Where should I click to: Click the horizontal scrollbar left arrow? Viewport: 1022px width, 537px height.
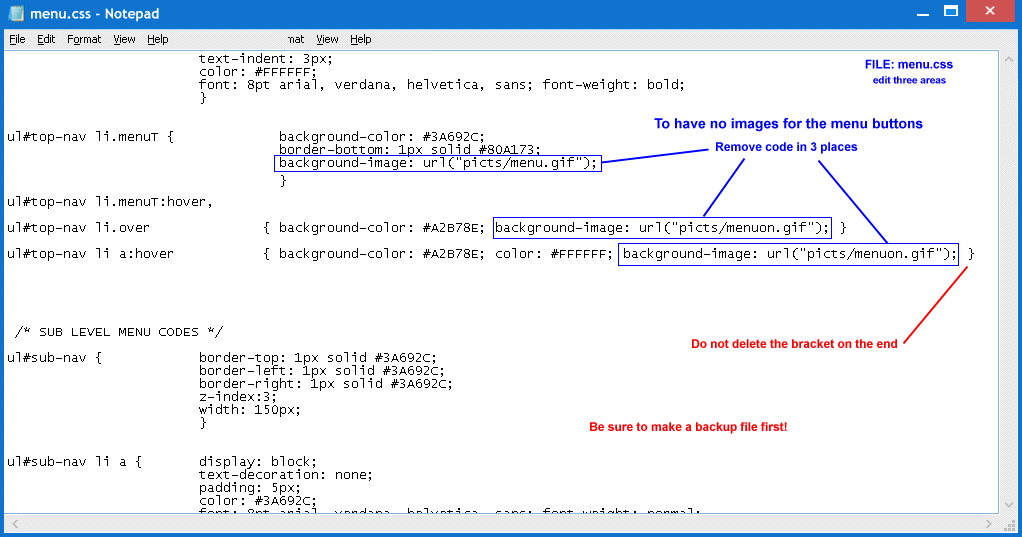tap(13, 523)
